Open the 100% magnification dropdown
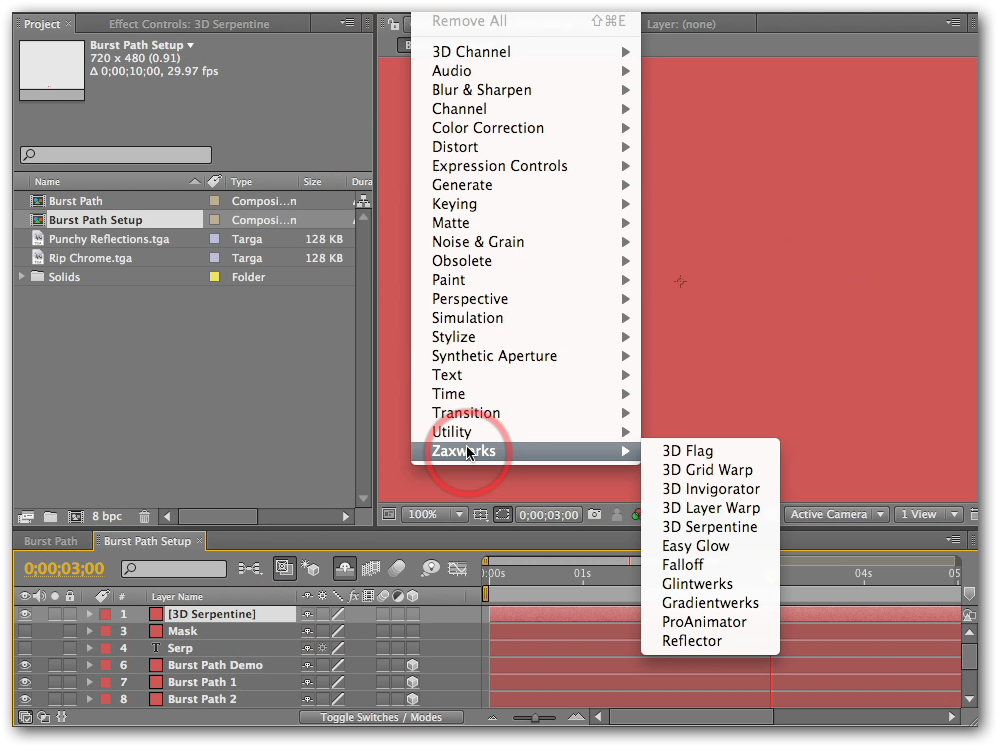998x747 pixels. coord(435,514)
